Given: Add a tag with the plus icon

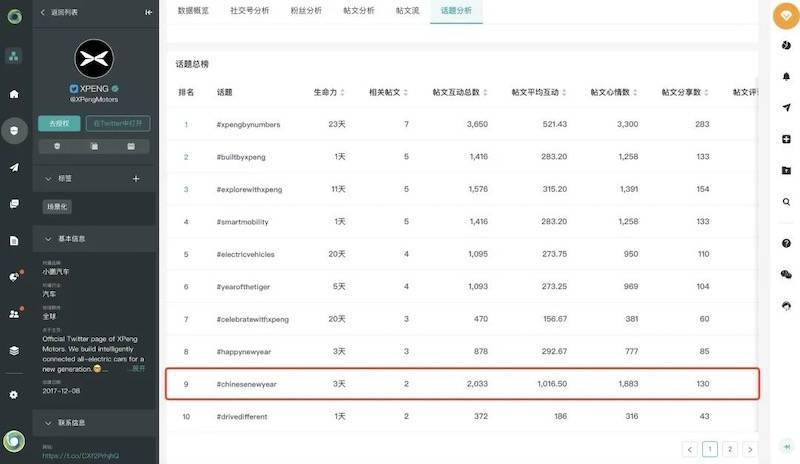Looking at the screenshot, I should [136, 179].
